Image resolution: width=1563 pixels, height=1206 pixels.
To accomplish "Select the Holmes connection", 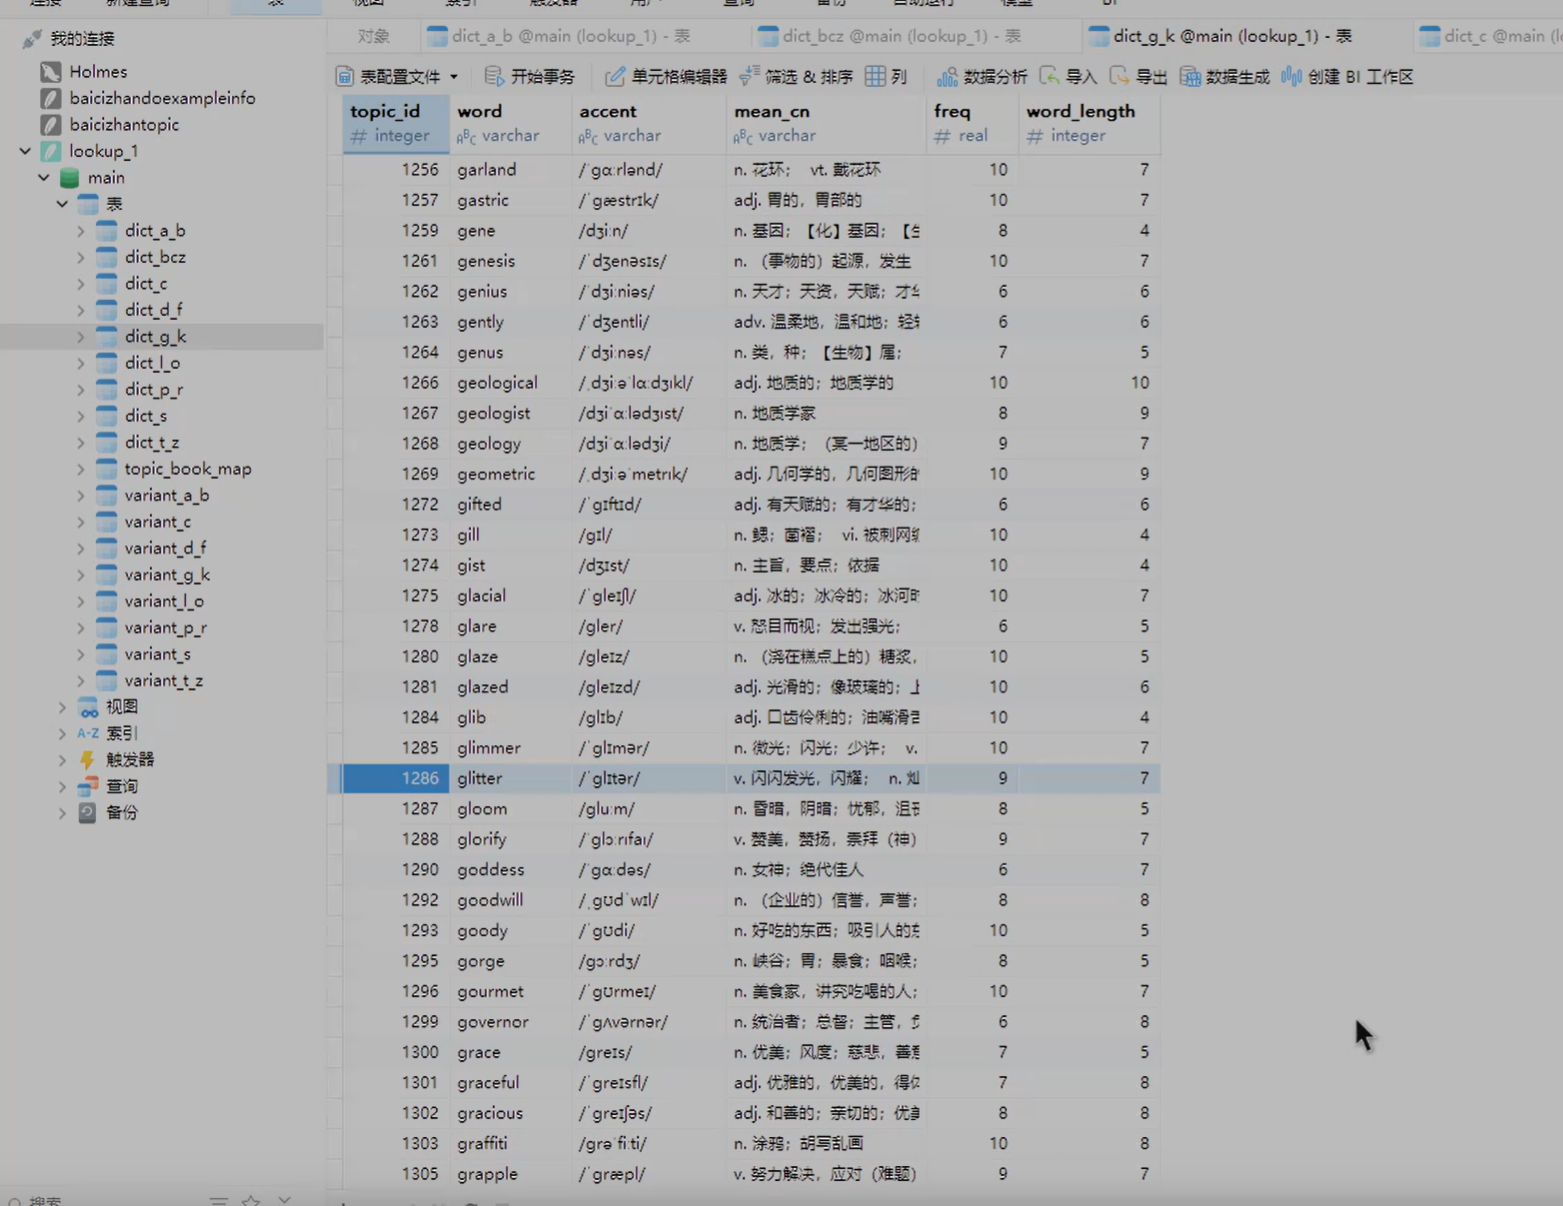I will (97, 72).
